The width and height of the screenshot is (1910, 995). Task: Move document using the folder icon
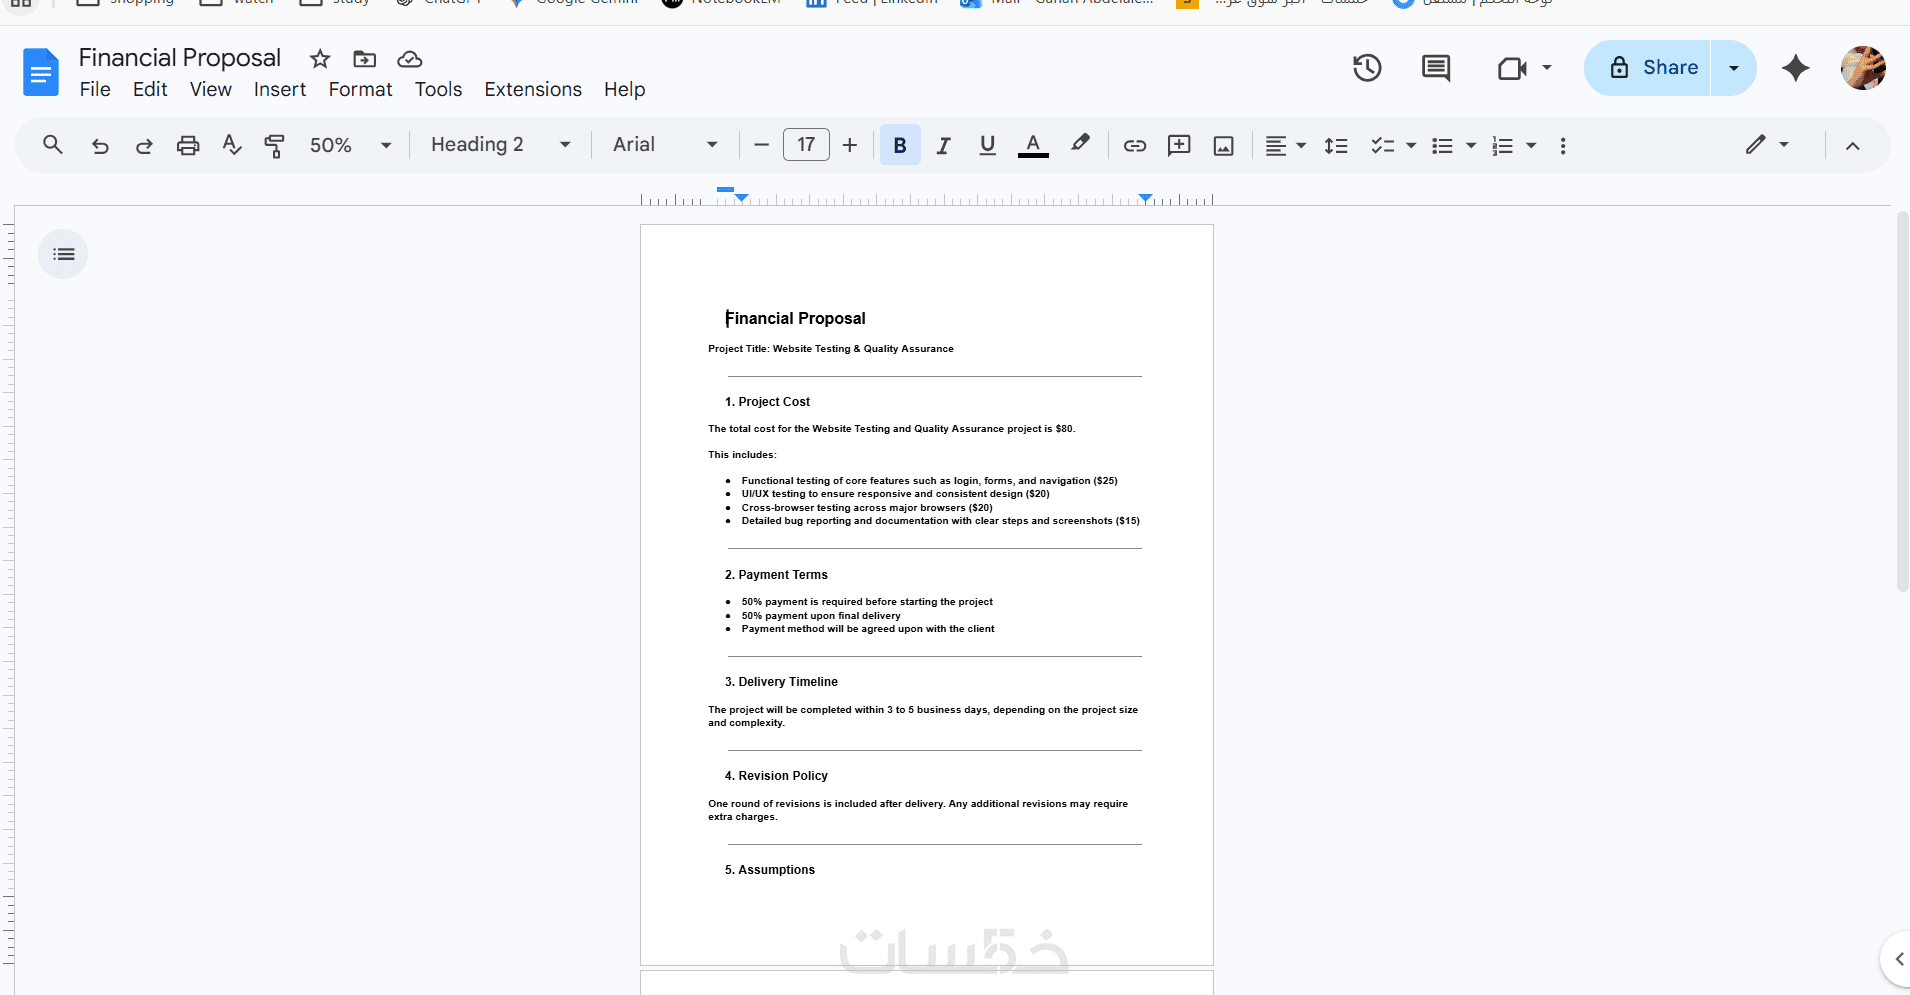(x=365, y=59)
